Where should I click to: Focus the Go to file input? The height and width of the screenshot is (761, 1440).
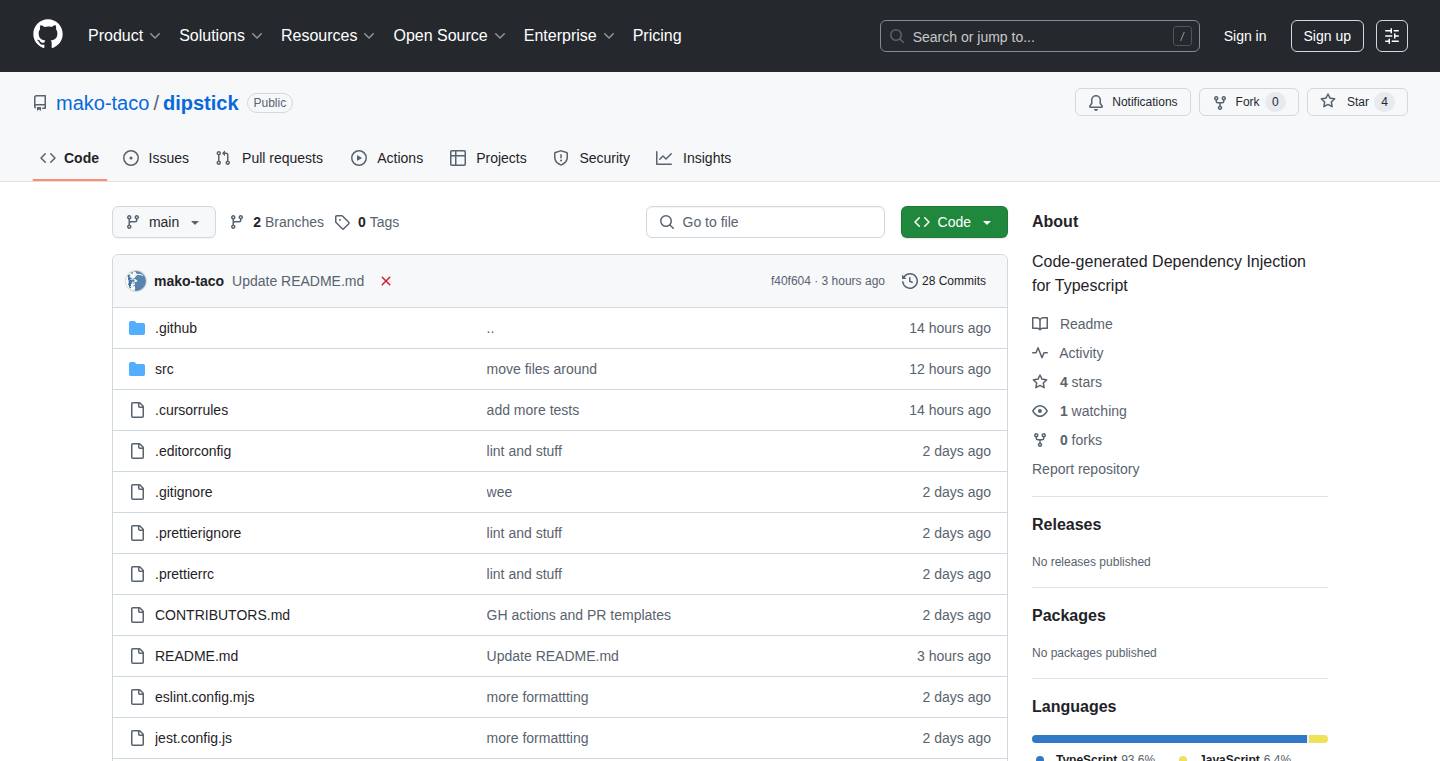click(x=765, y=222)
